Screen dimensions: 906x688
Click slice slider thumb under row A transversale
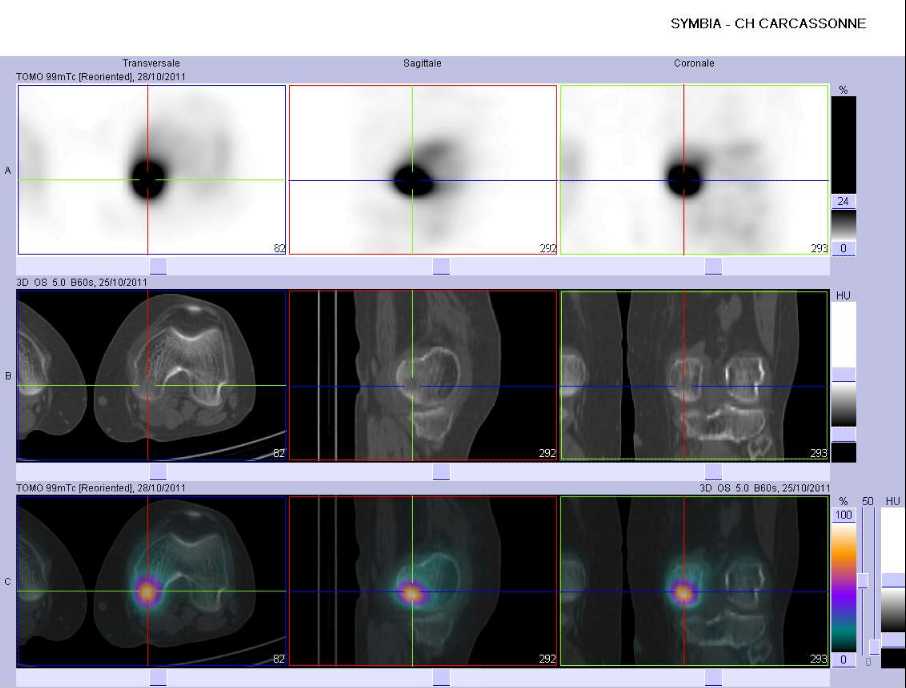tap(158, 266)
